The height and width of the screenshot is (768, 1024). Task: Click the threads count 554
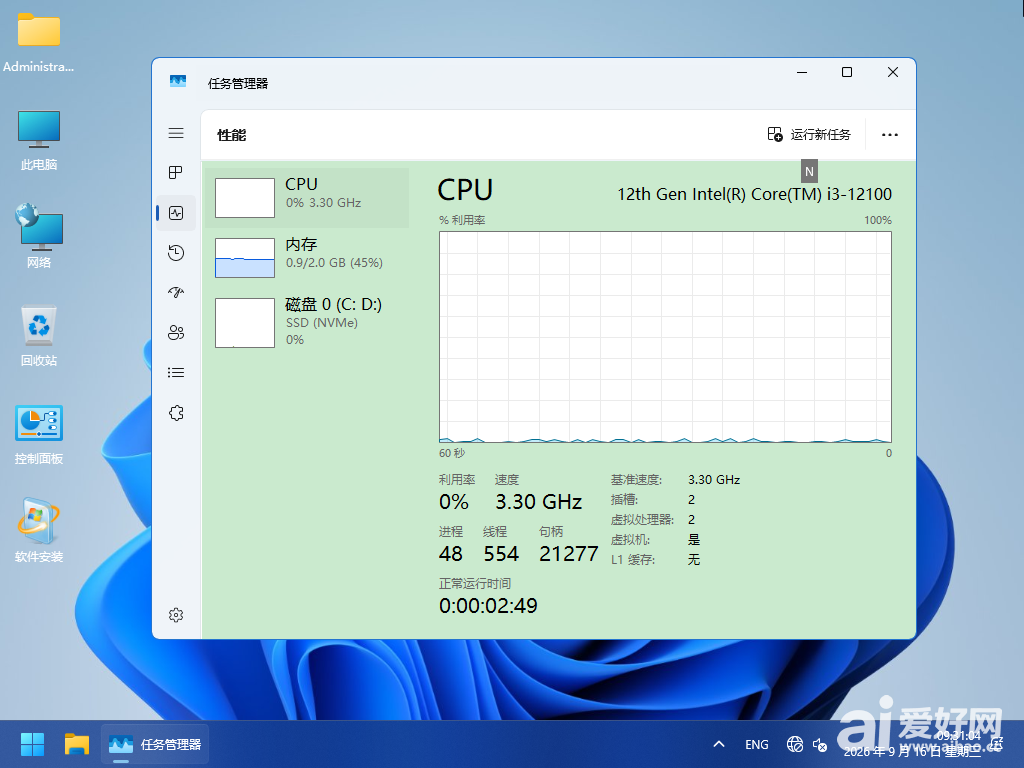501,554
